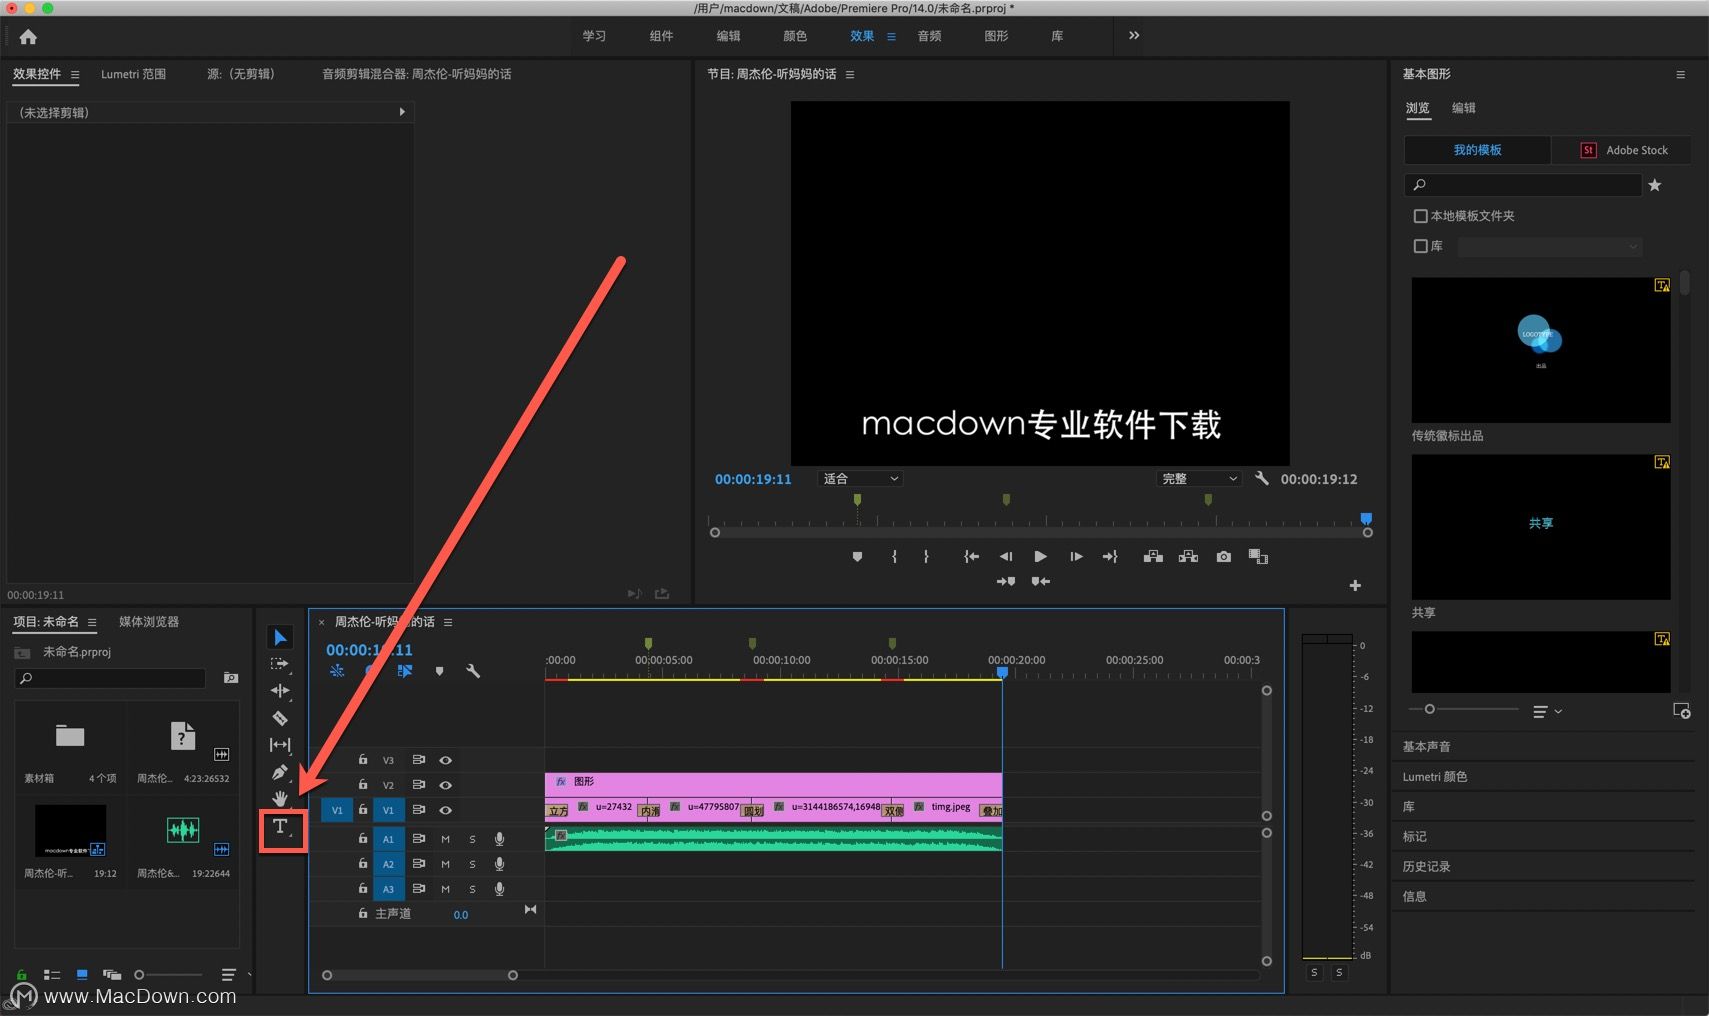1709x1016 pixels.
Task: Step back one frame
Action: pos(1006,557)
